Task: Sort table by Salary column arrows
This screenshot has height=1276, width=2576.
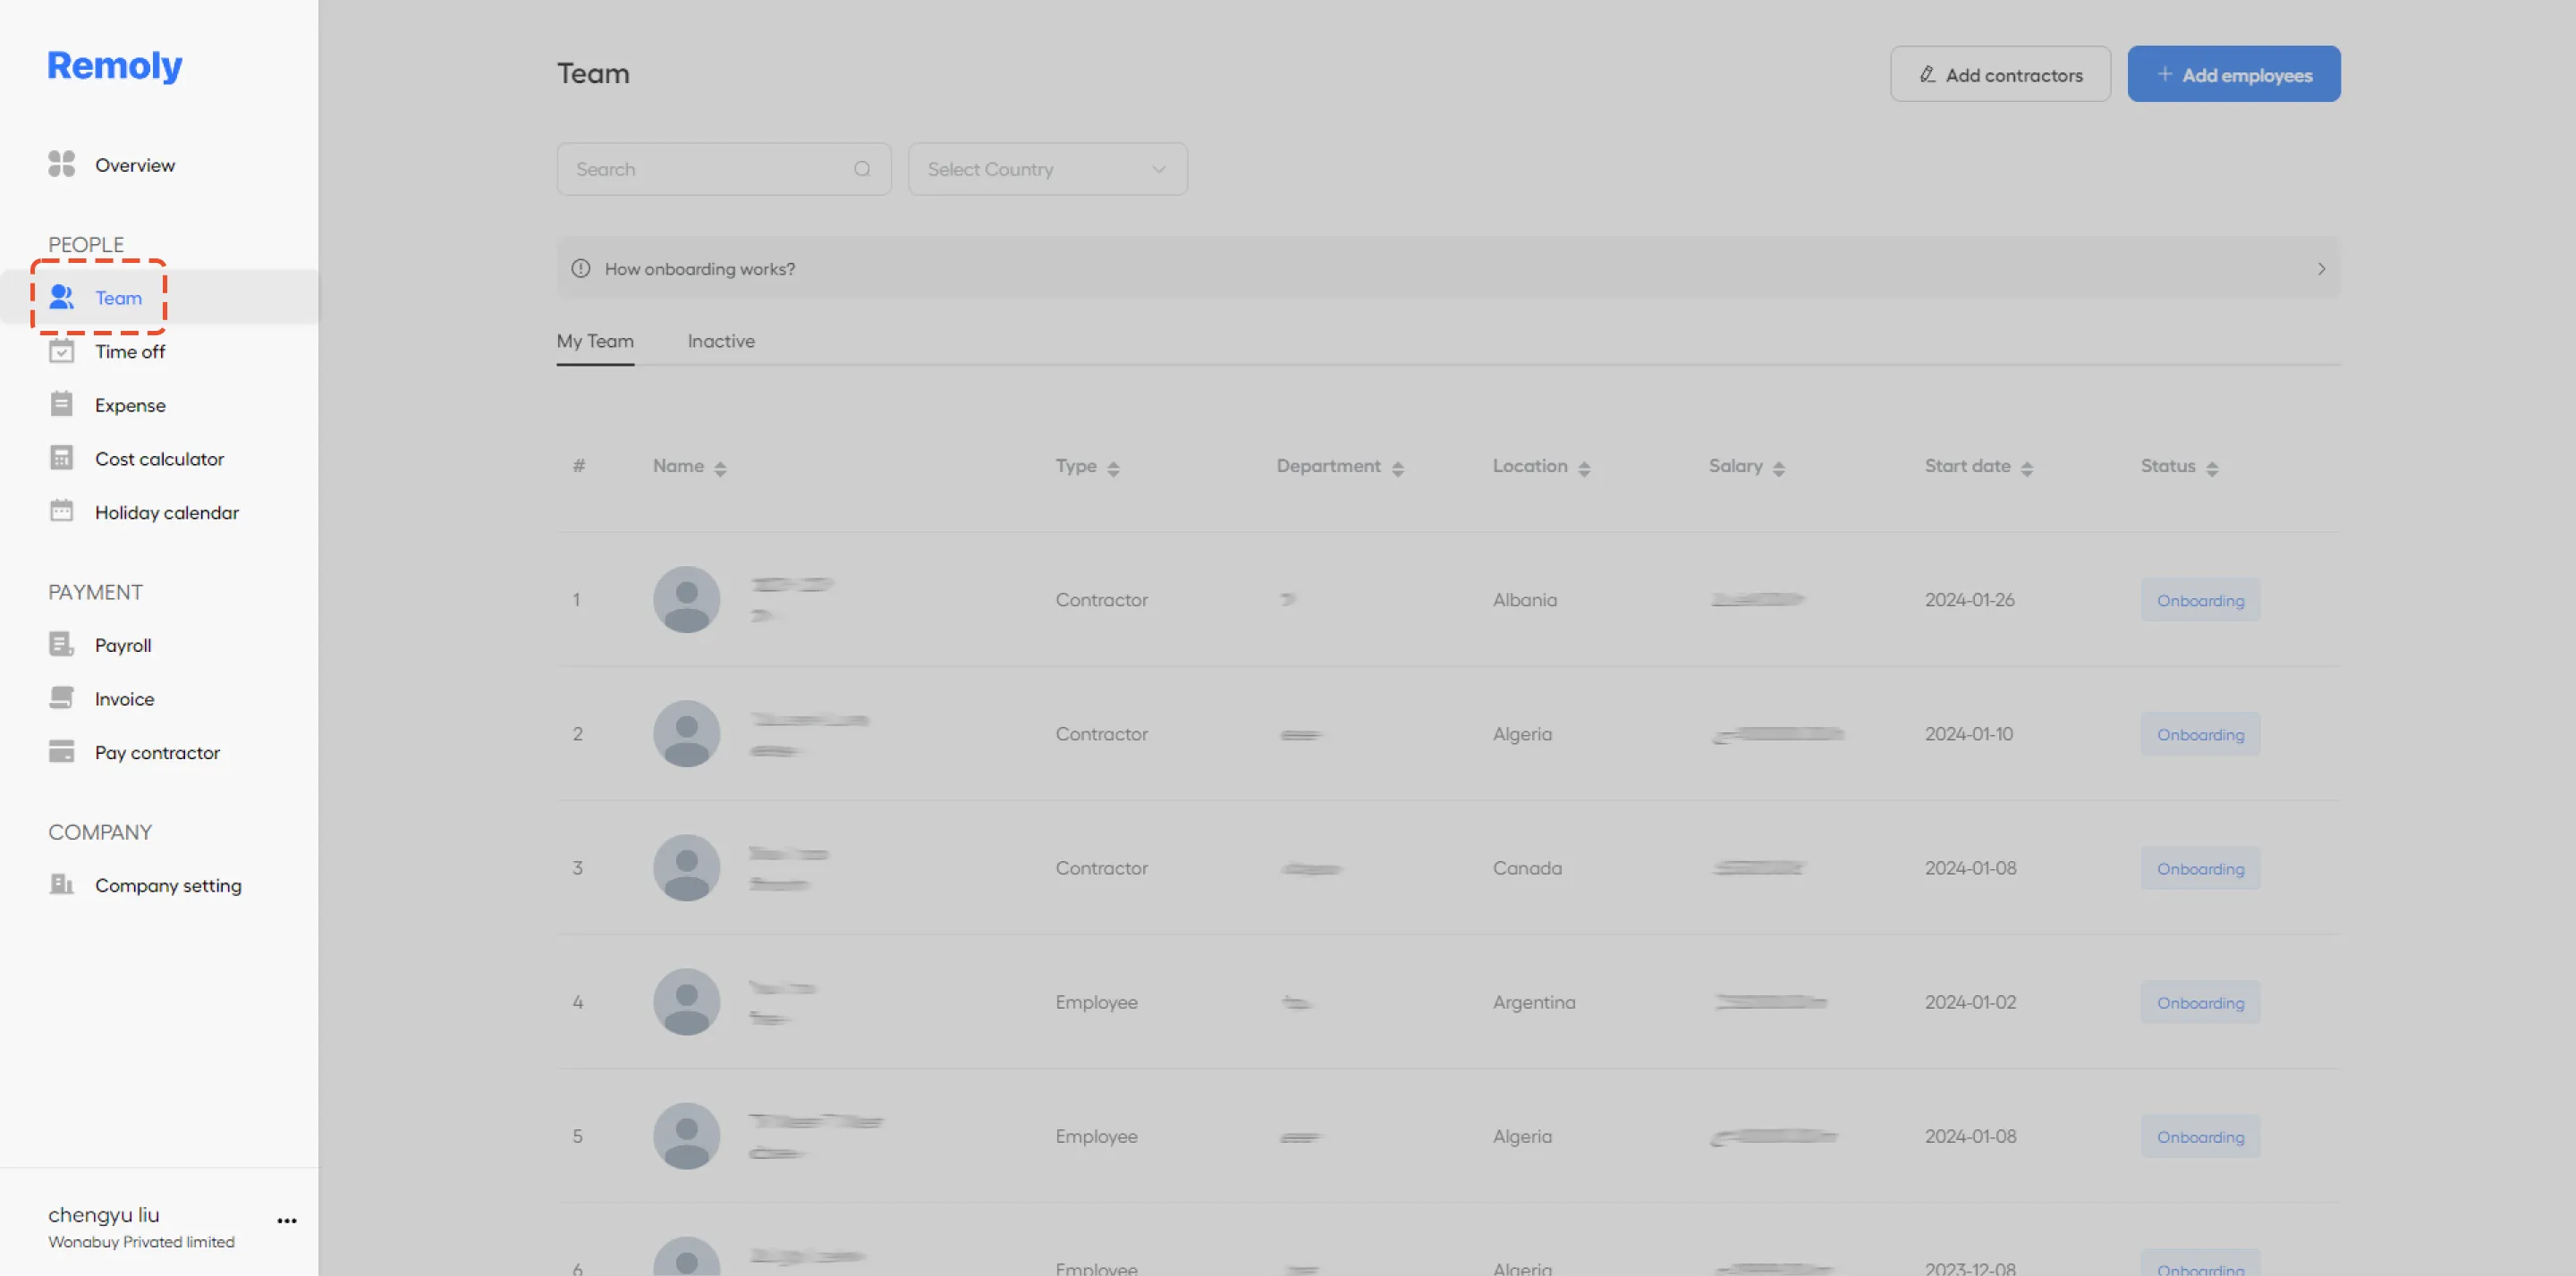Action: pos(1779,468)
